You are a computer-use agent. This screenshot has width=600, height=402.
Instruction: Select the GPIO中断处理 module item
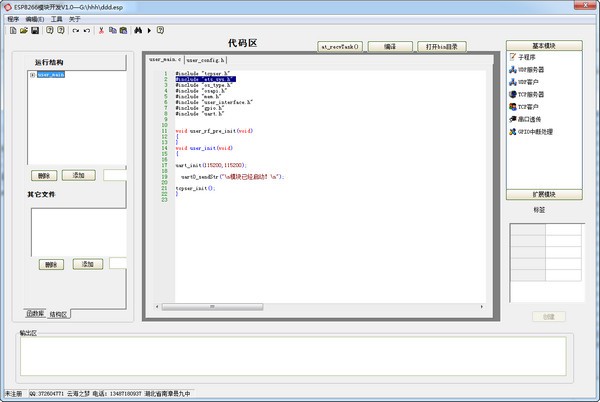point(531,132)
